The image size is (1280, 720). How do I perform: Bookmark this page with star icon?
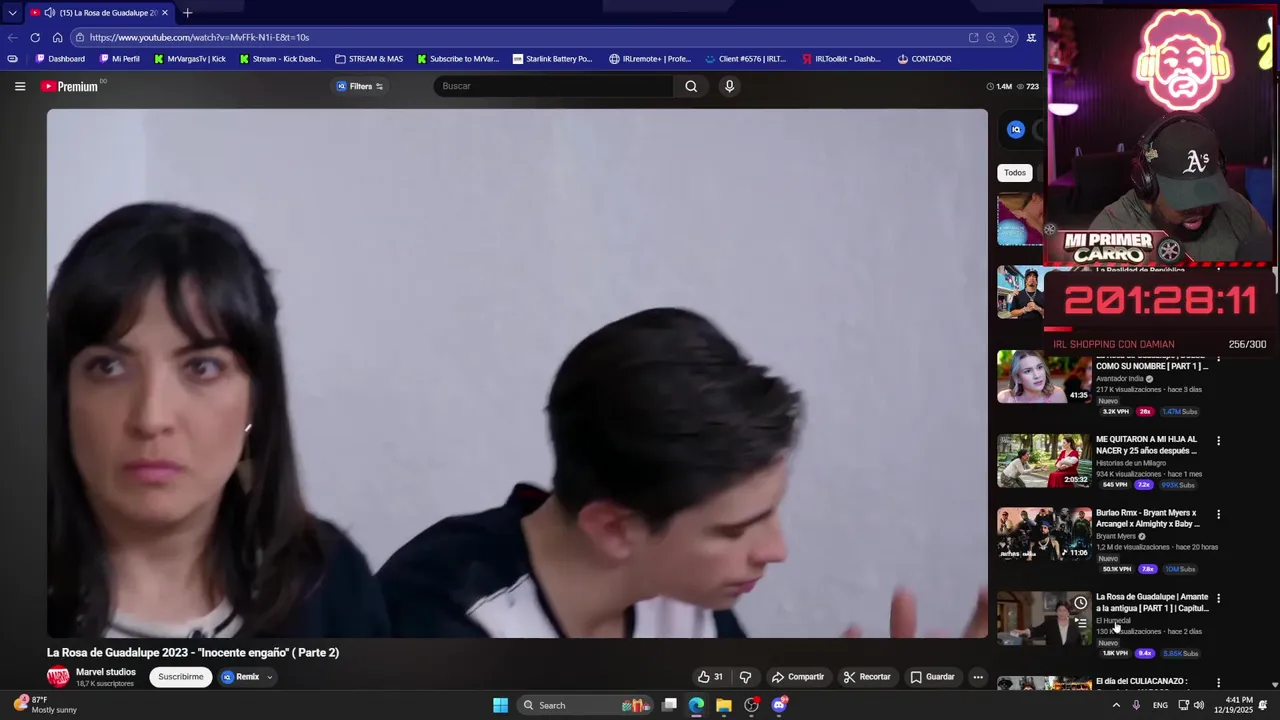(x=1009, y=37)
